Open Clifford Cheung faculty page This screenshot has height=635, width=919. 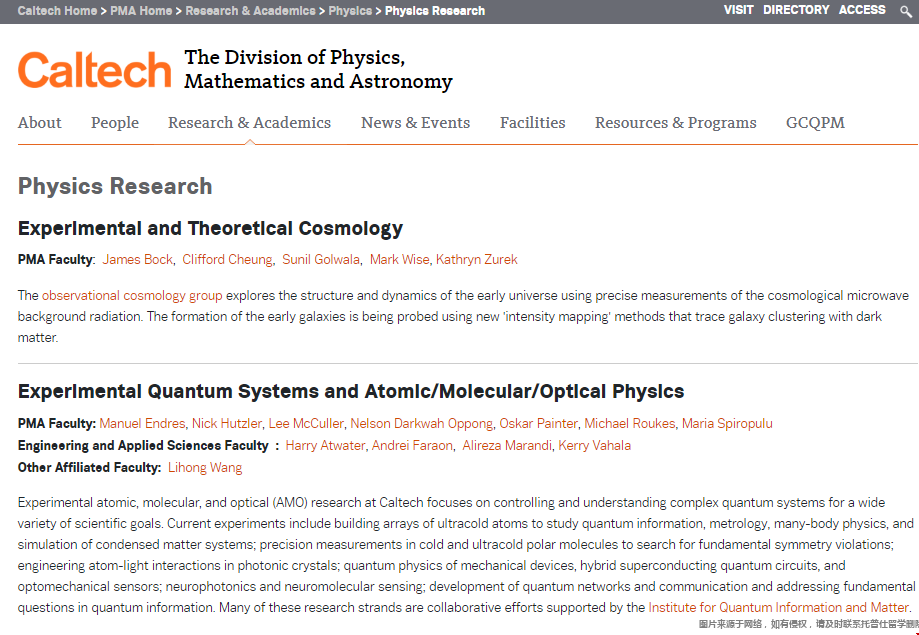point(227,260)
